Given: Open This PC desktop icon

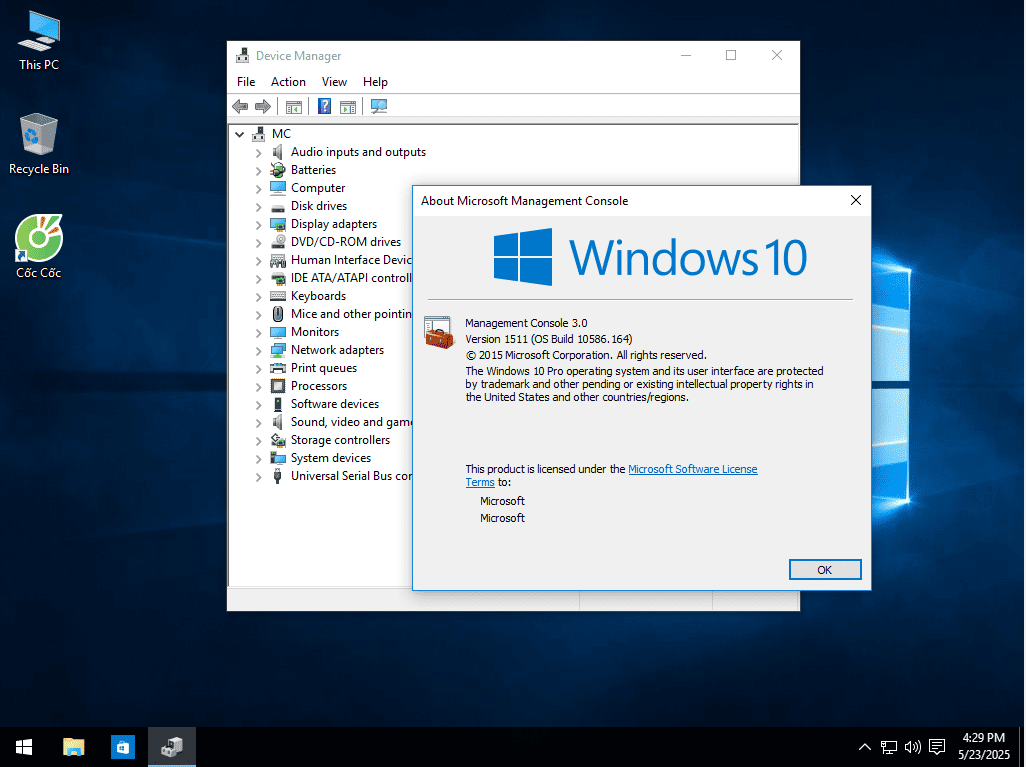Looking at the screenshot, I should [39, 41].
